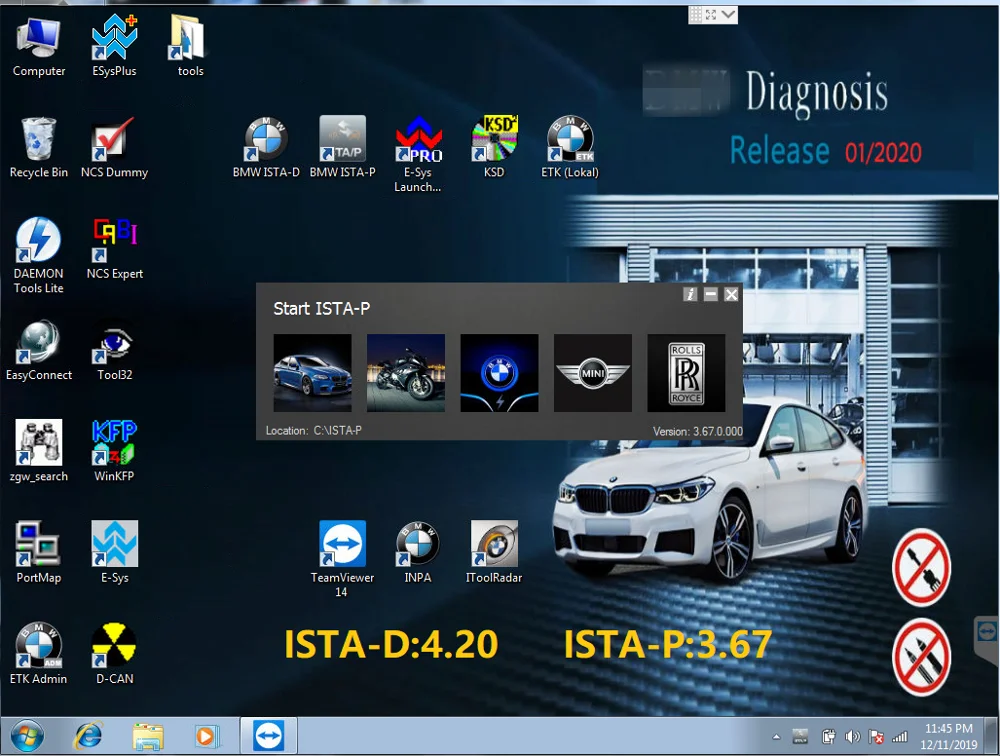Open volume control in system tray
1000x756 pixels.
coord(852,737)
